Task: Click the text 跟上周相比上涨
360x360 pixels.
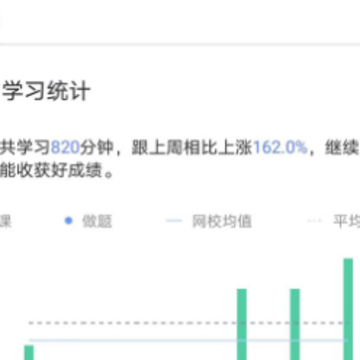Action: click(x=192, y=148)
